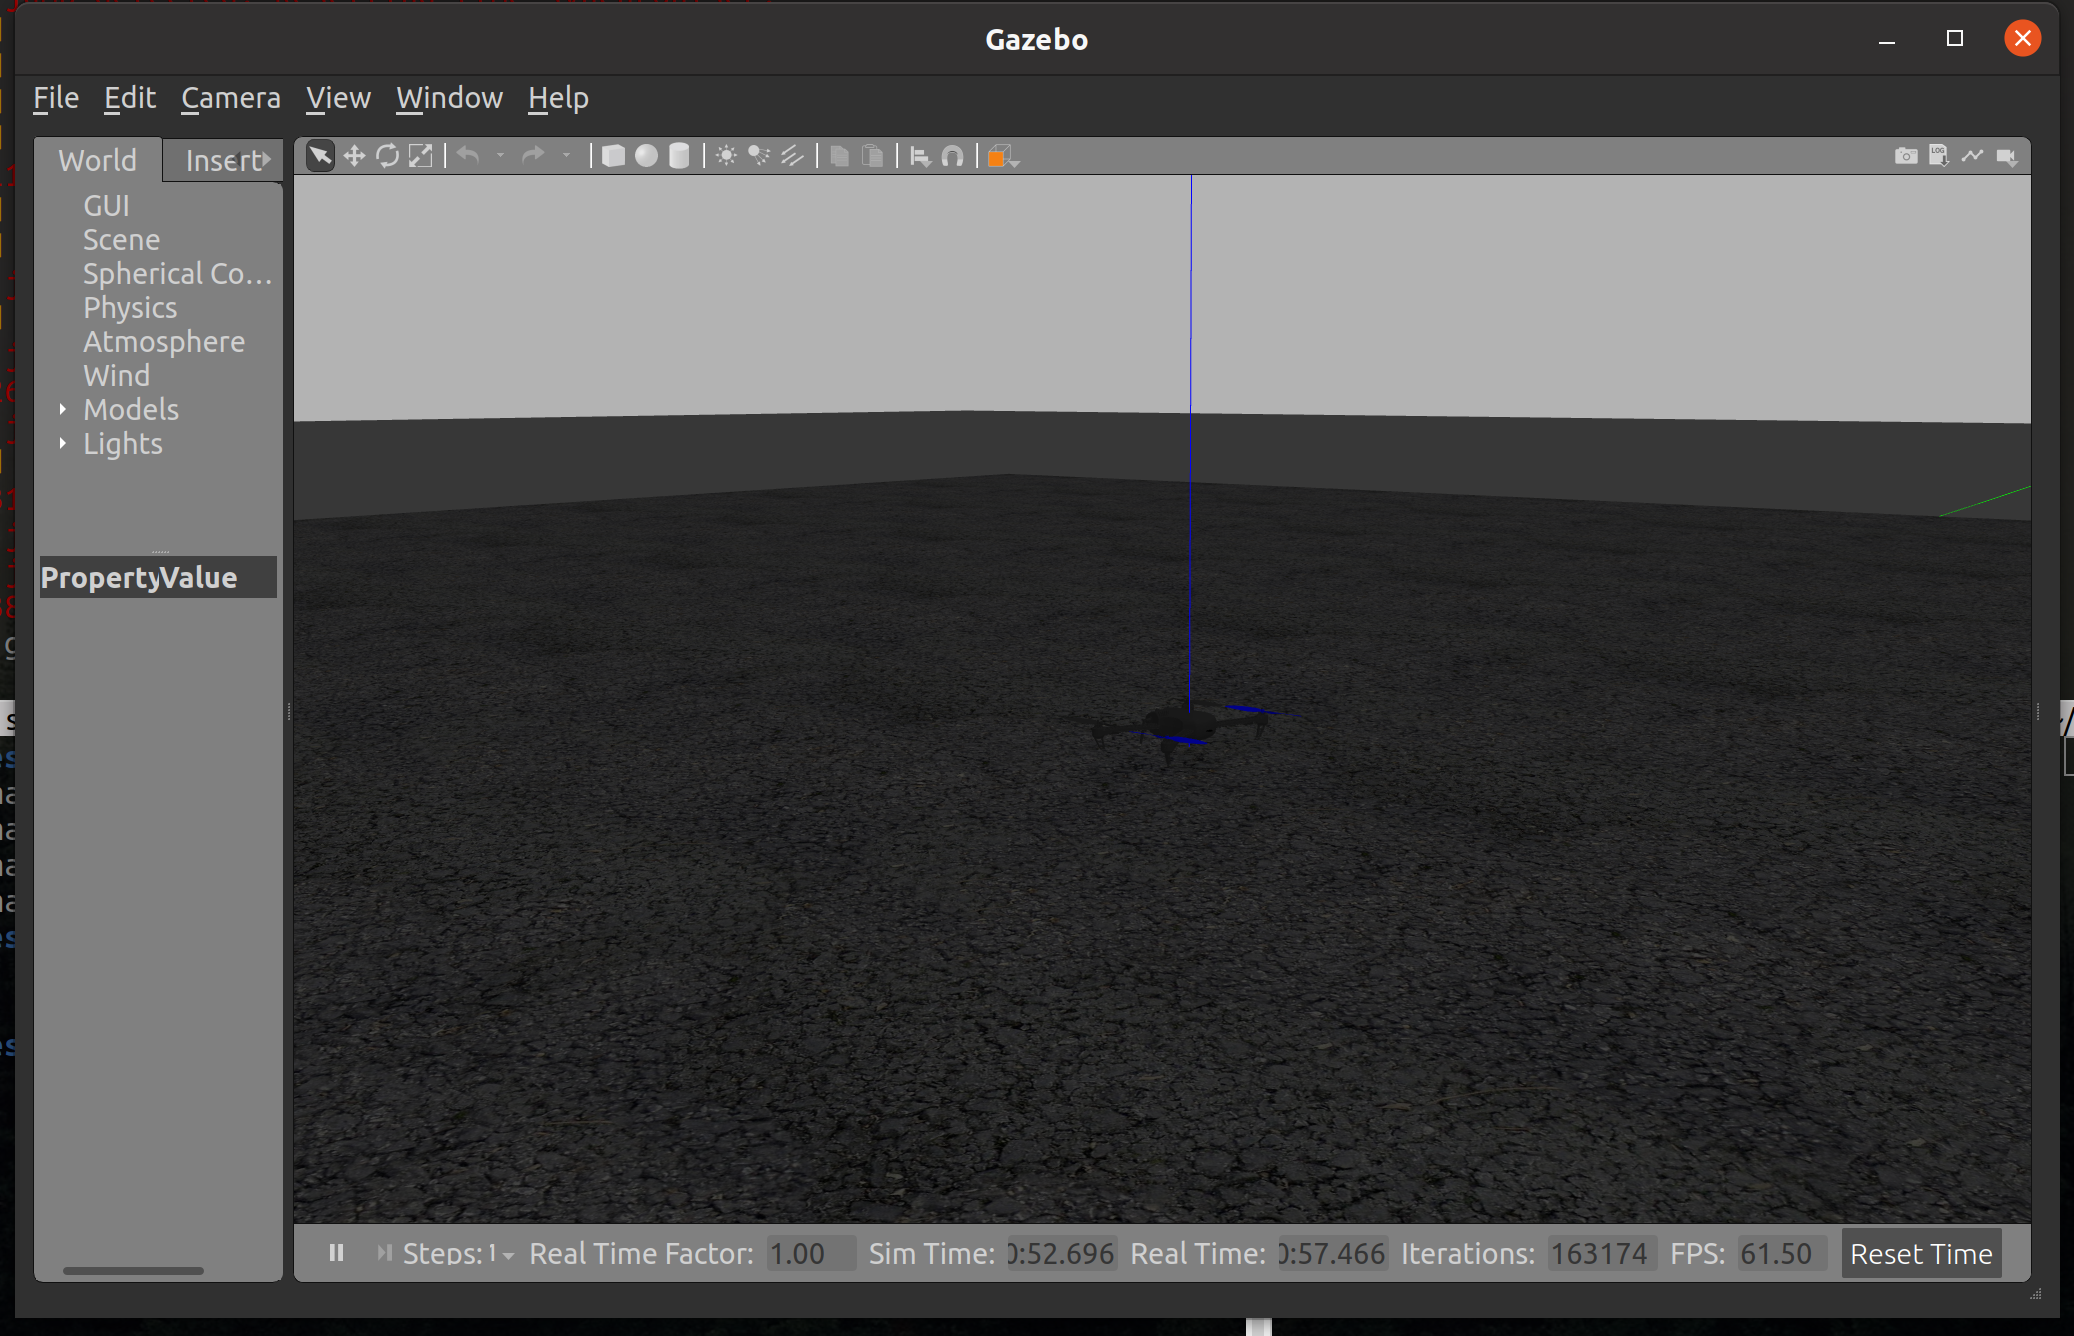Insert a box shape
2074x1336 pixels.
[x=613, y=156]
